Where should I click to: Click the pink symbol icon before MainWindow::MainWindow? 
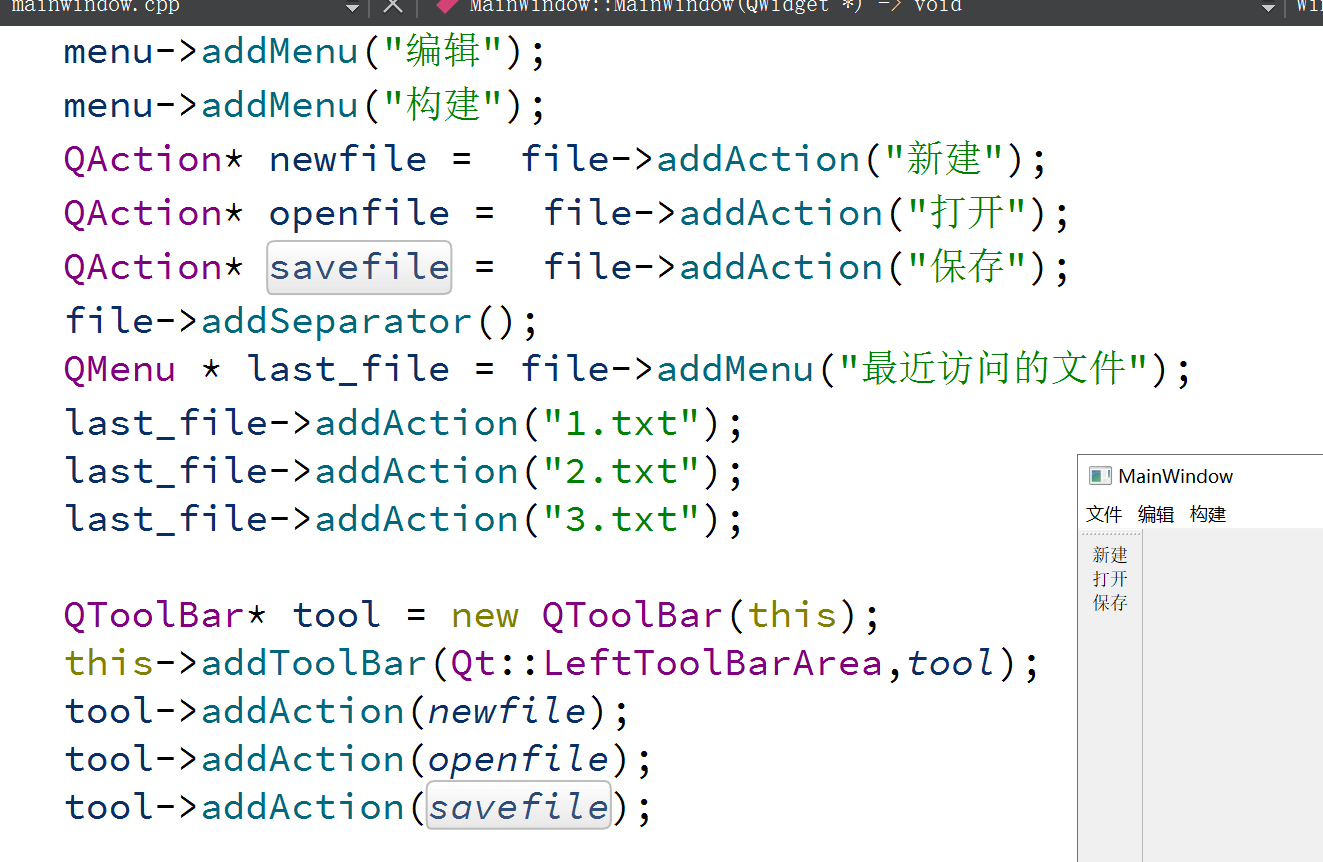pos(448,6)
